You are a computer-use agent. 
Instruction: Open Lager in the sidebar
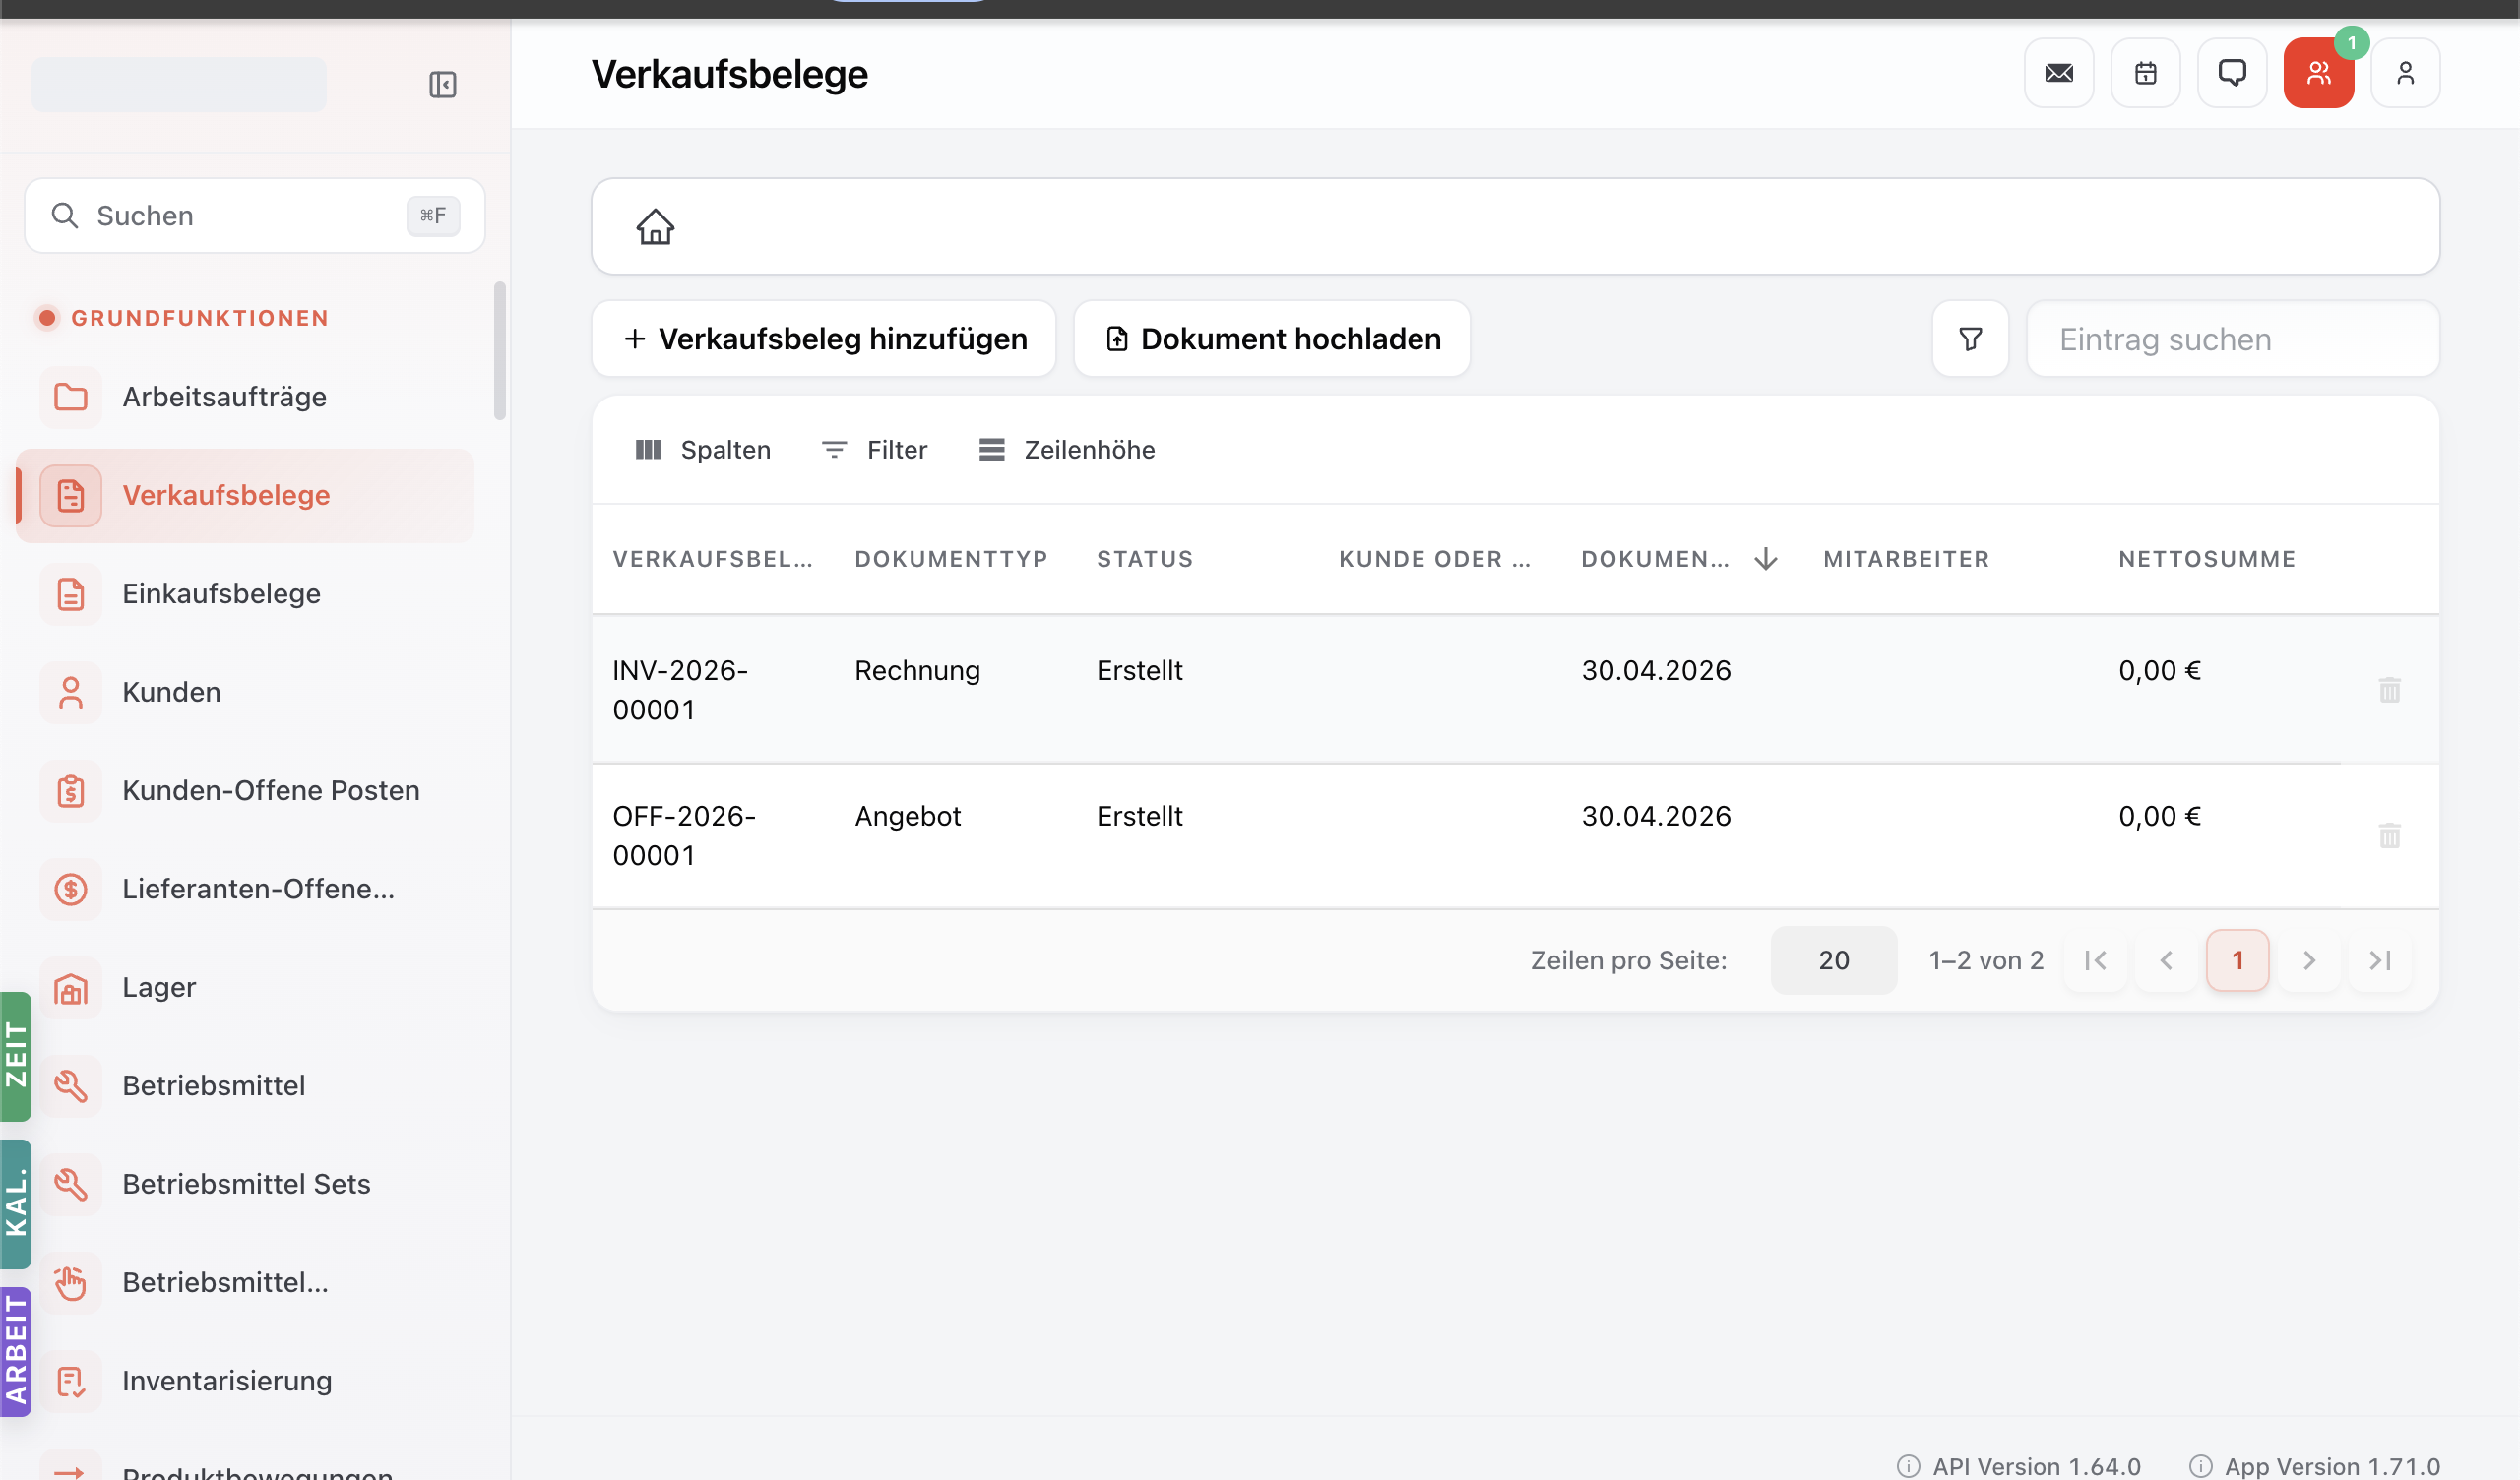245,988
